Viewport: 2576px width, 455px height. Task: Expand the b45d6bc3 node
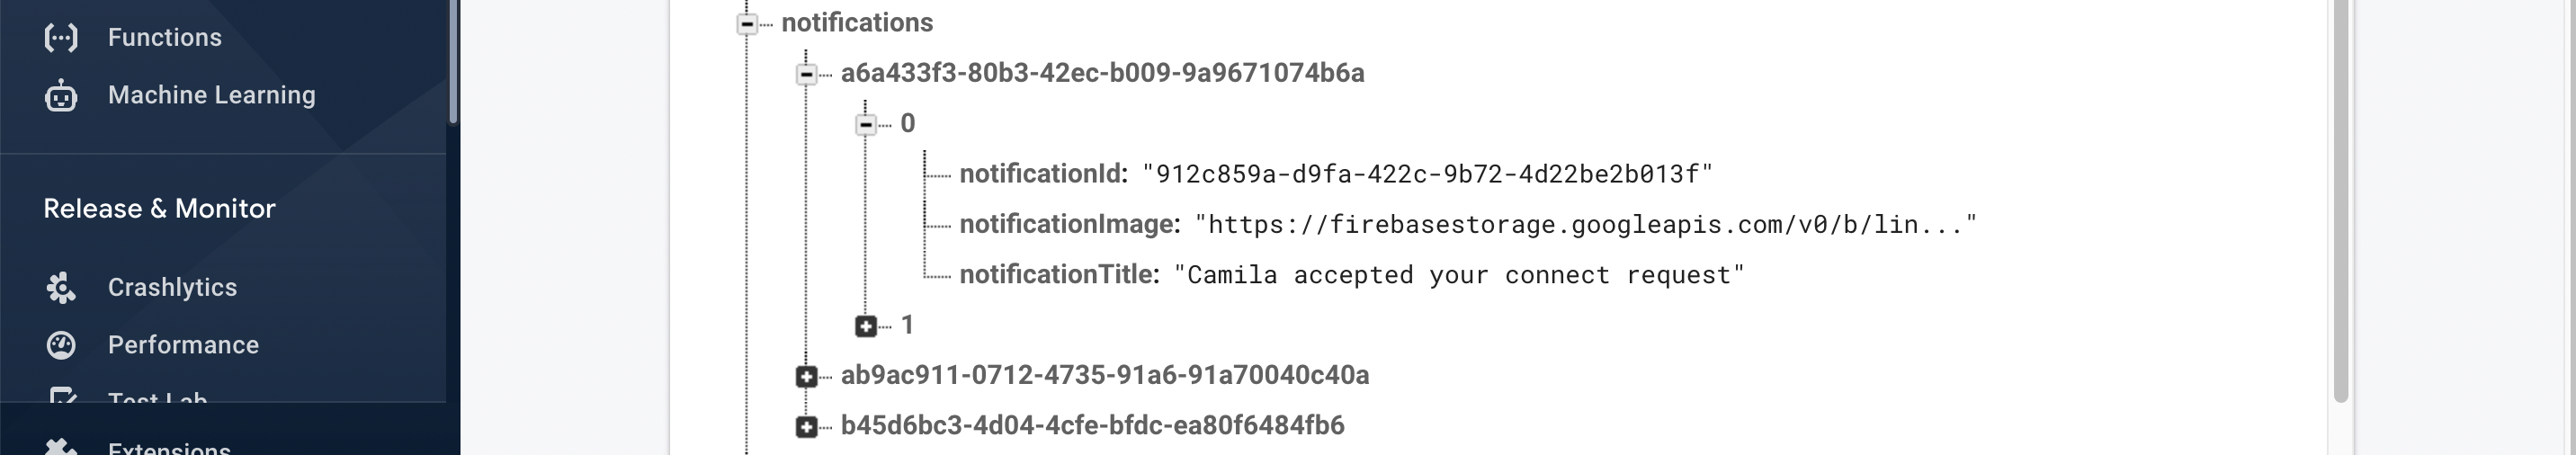807,427
